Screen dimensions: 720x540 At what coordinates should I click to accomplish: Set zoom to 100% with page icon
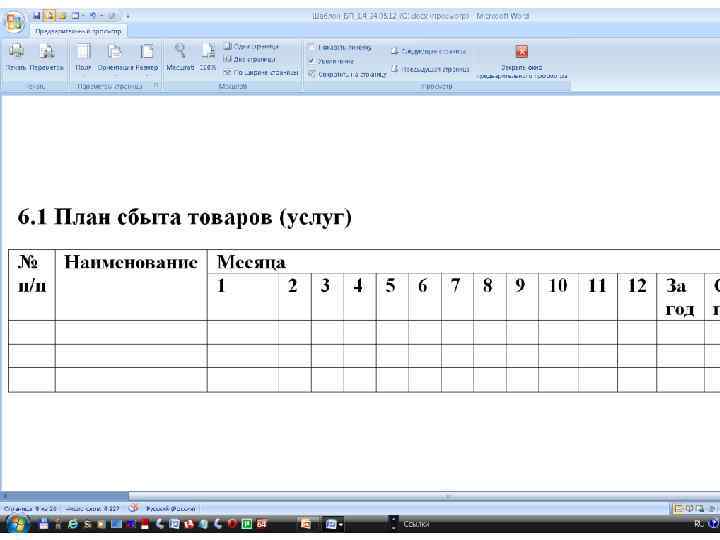tap(208, 56)
